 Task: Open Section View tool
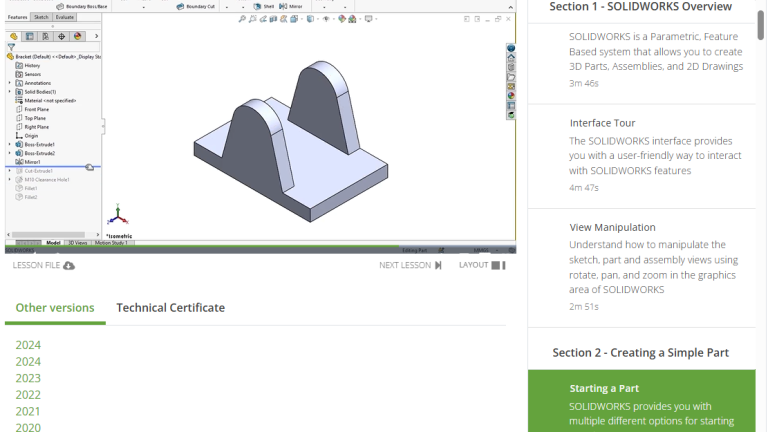[273, 19]
